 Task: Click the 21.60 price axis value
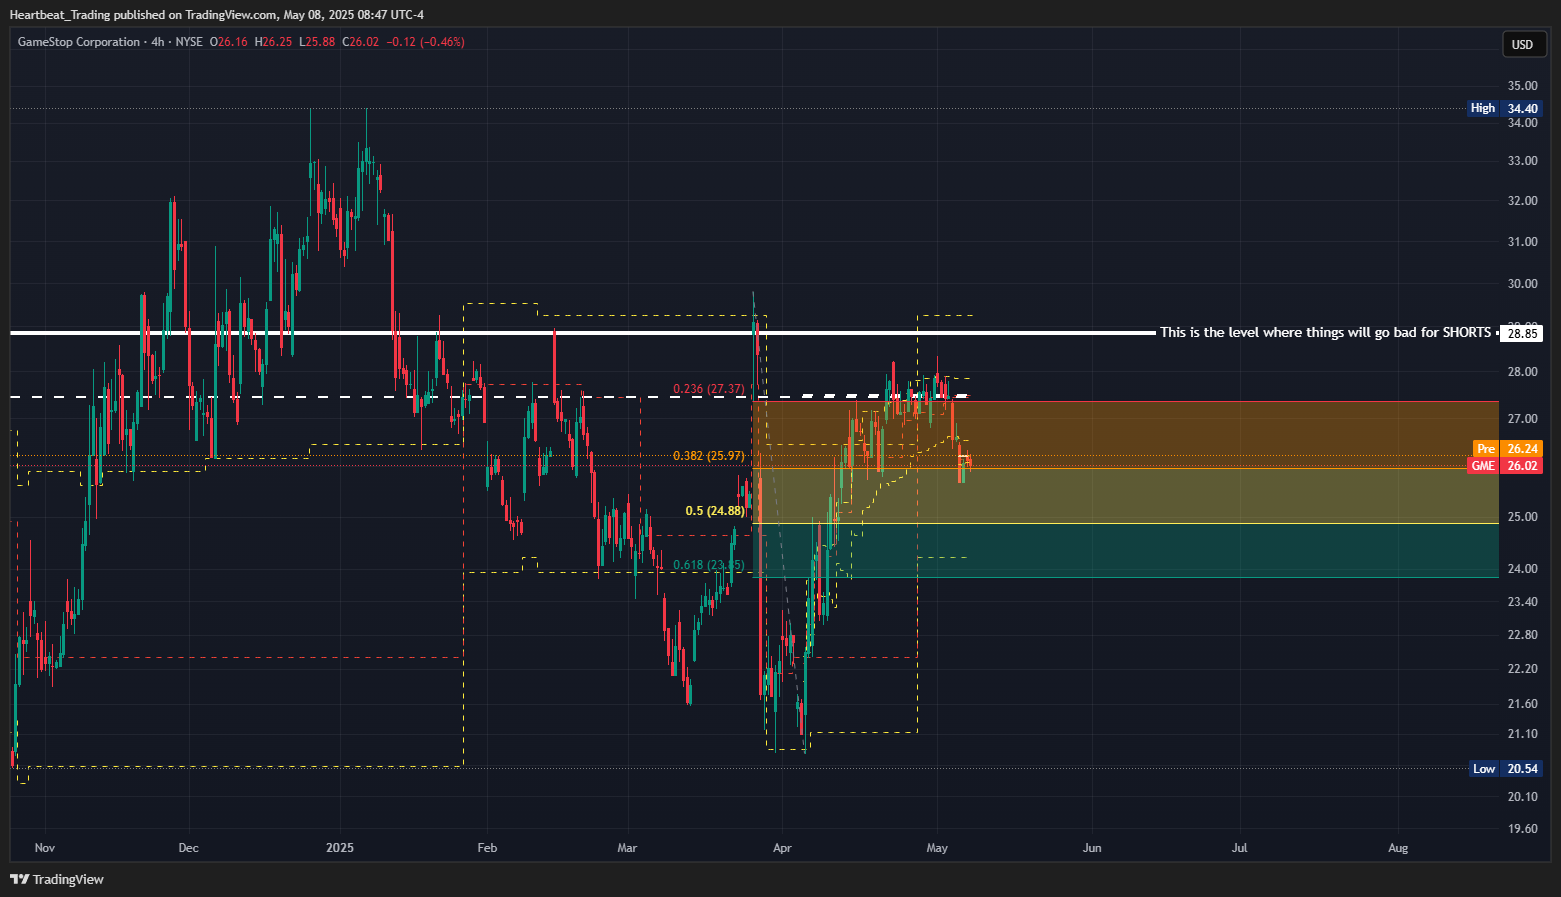coord(1523,704)
